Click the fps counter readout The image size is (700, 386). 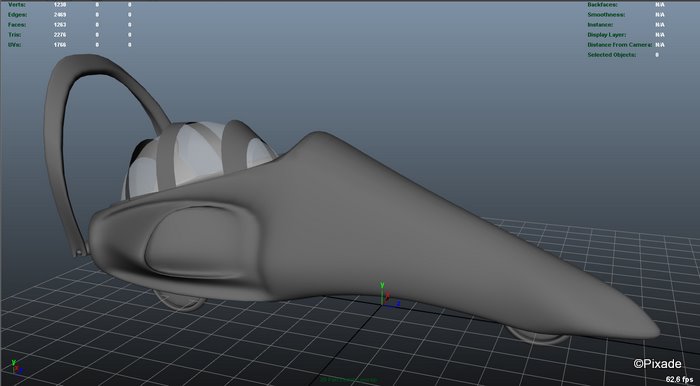click(679, 379)
